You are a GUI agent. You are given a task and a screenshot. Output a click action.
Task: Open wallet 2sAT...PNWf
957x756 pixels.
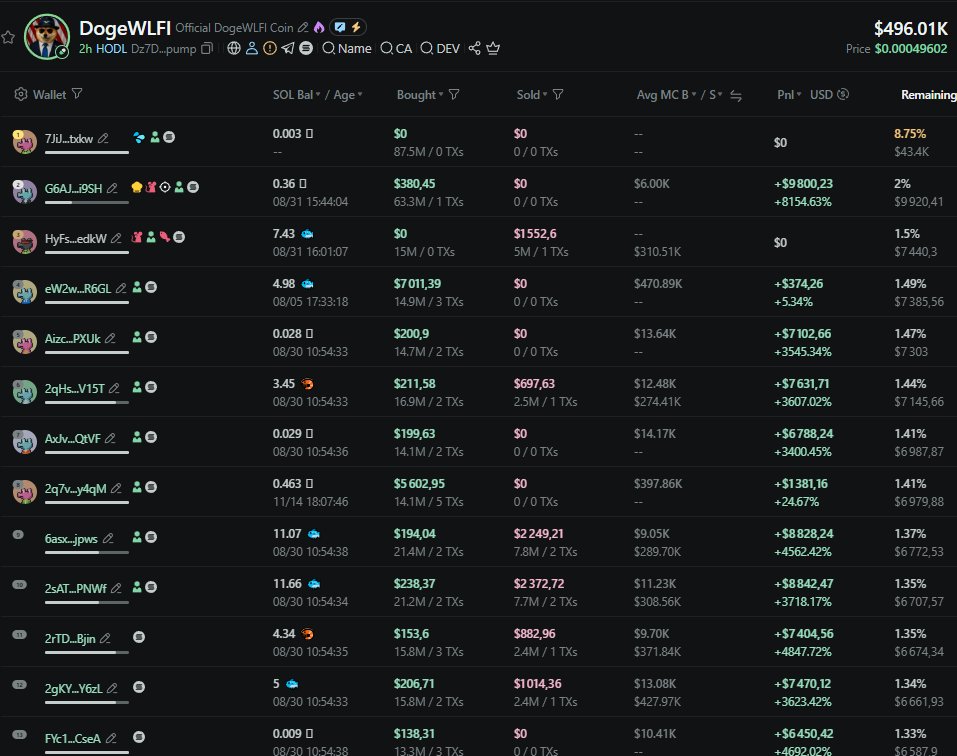coord(76,589)
